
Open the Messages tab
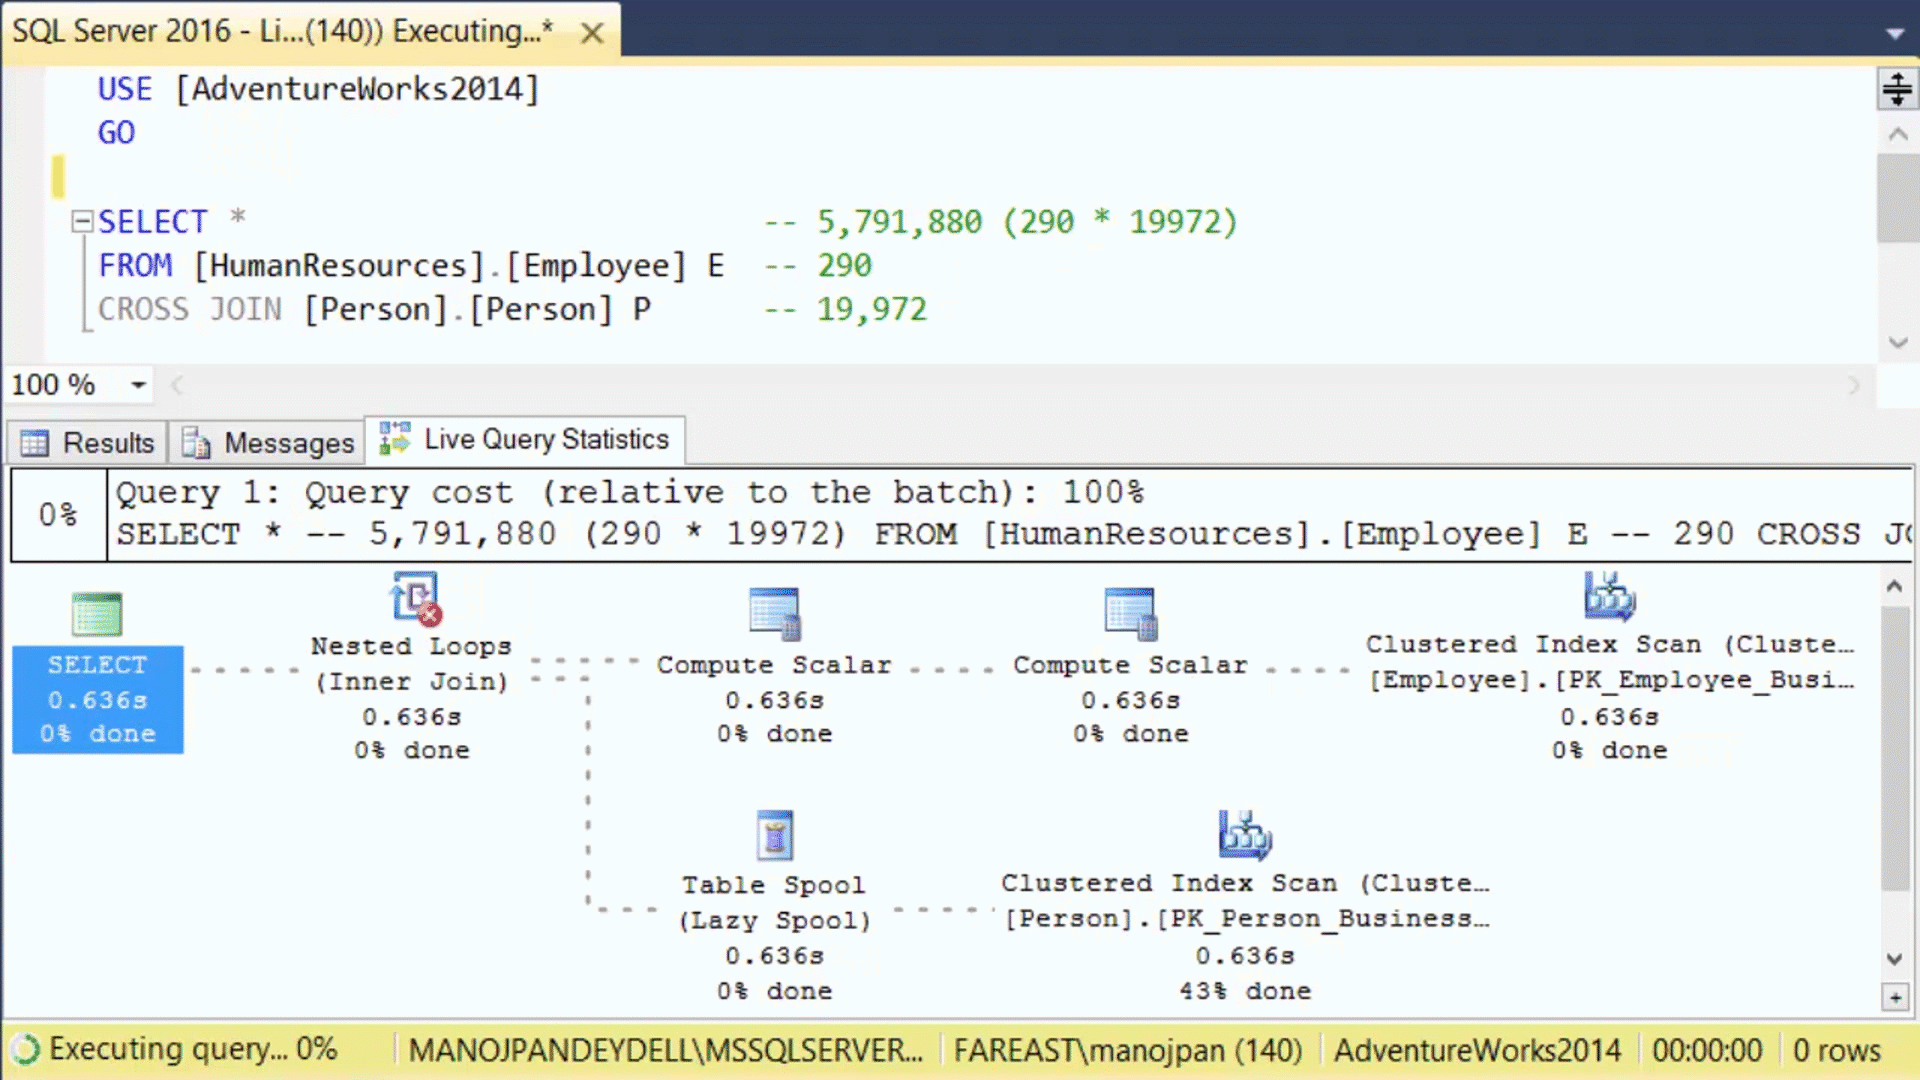click(268, 442)
